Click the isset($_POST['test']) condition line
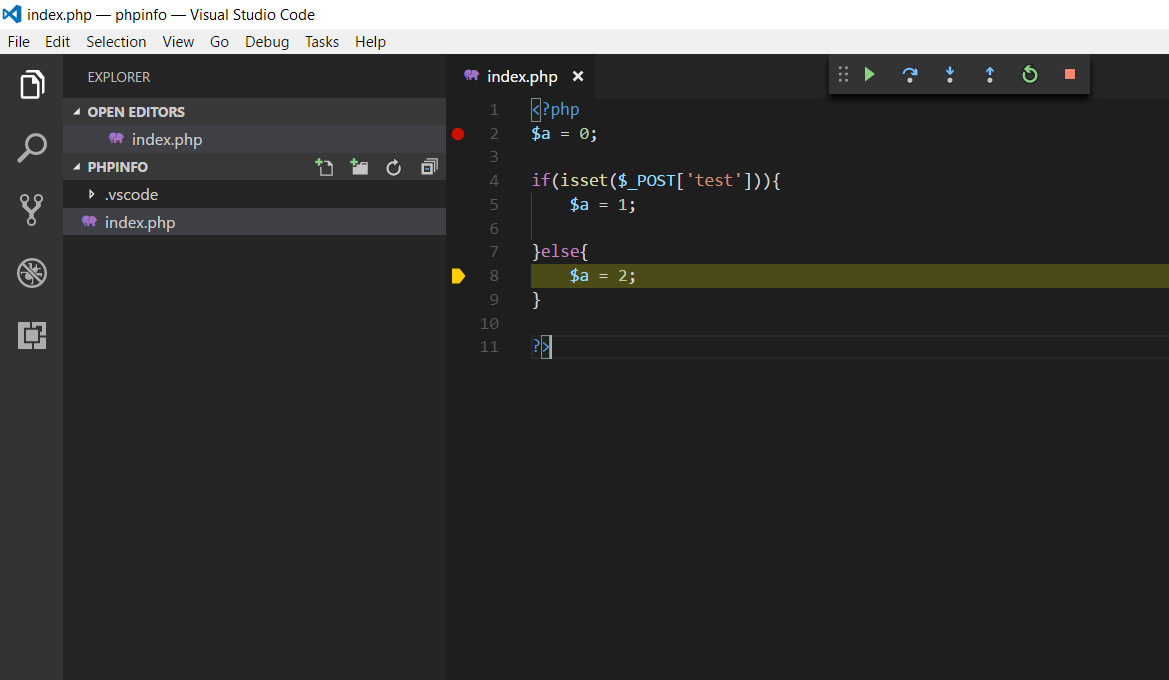Screen dimensions: 1169x680 (x=656, y=180)
